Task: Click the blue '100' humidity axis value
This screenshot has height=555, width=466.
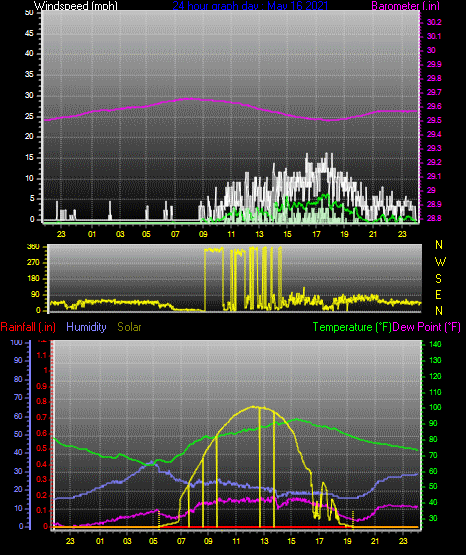Action: tap(17, 343)
